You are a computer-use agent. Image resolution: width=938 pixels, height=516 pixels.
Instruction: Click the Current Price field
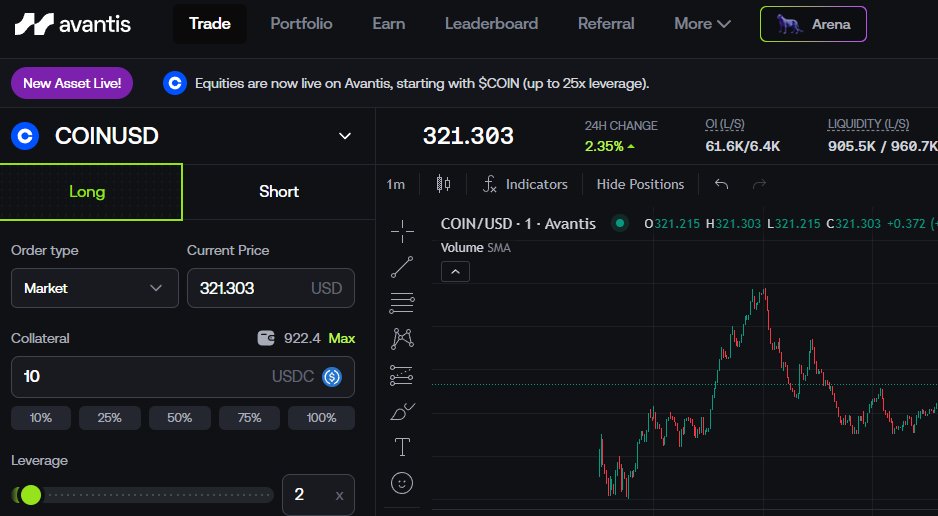[270, 288]
